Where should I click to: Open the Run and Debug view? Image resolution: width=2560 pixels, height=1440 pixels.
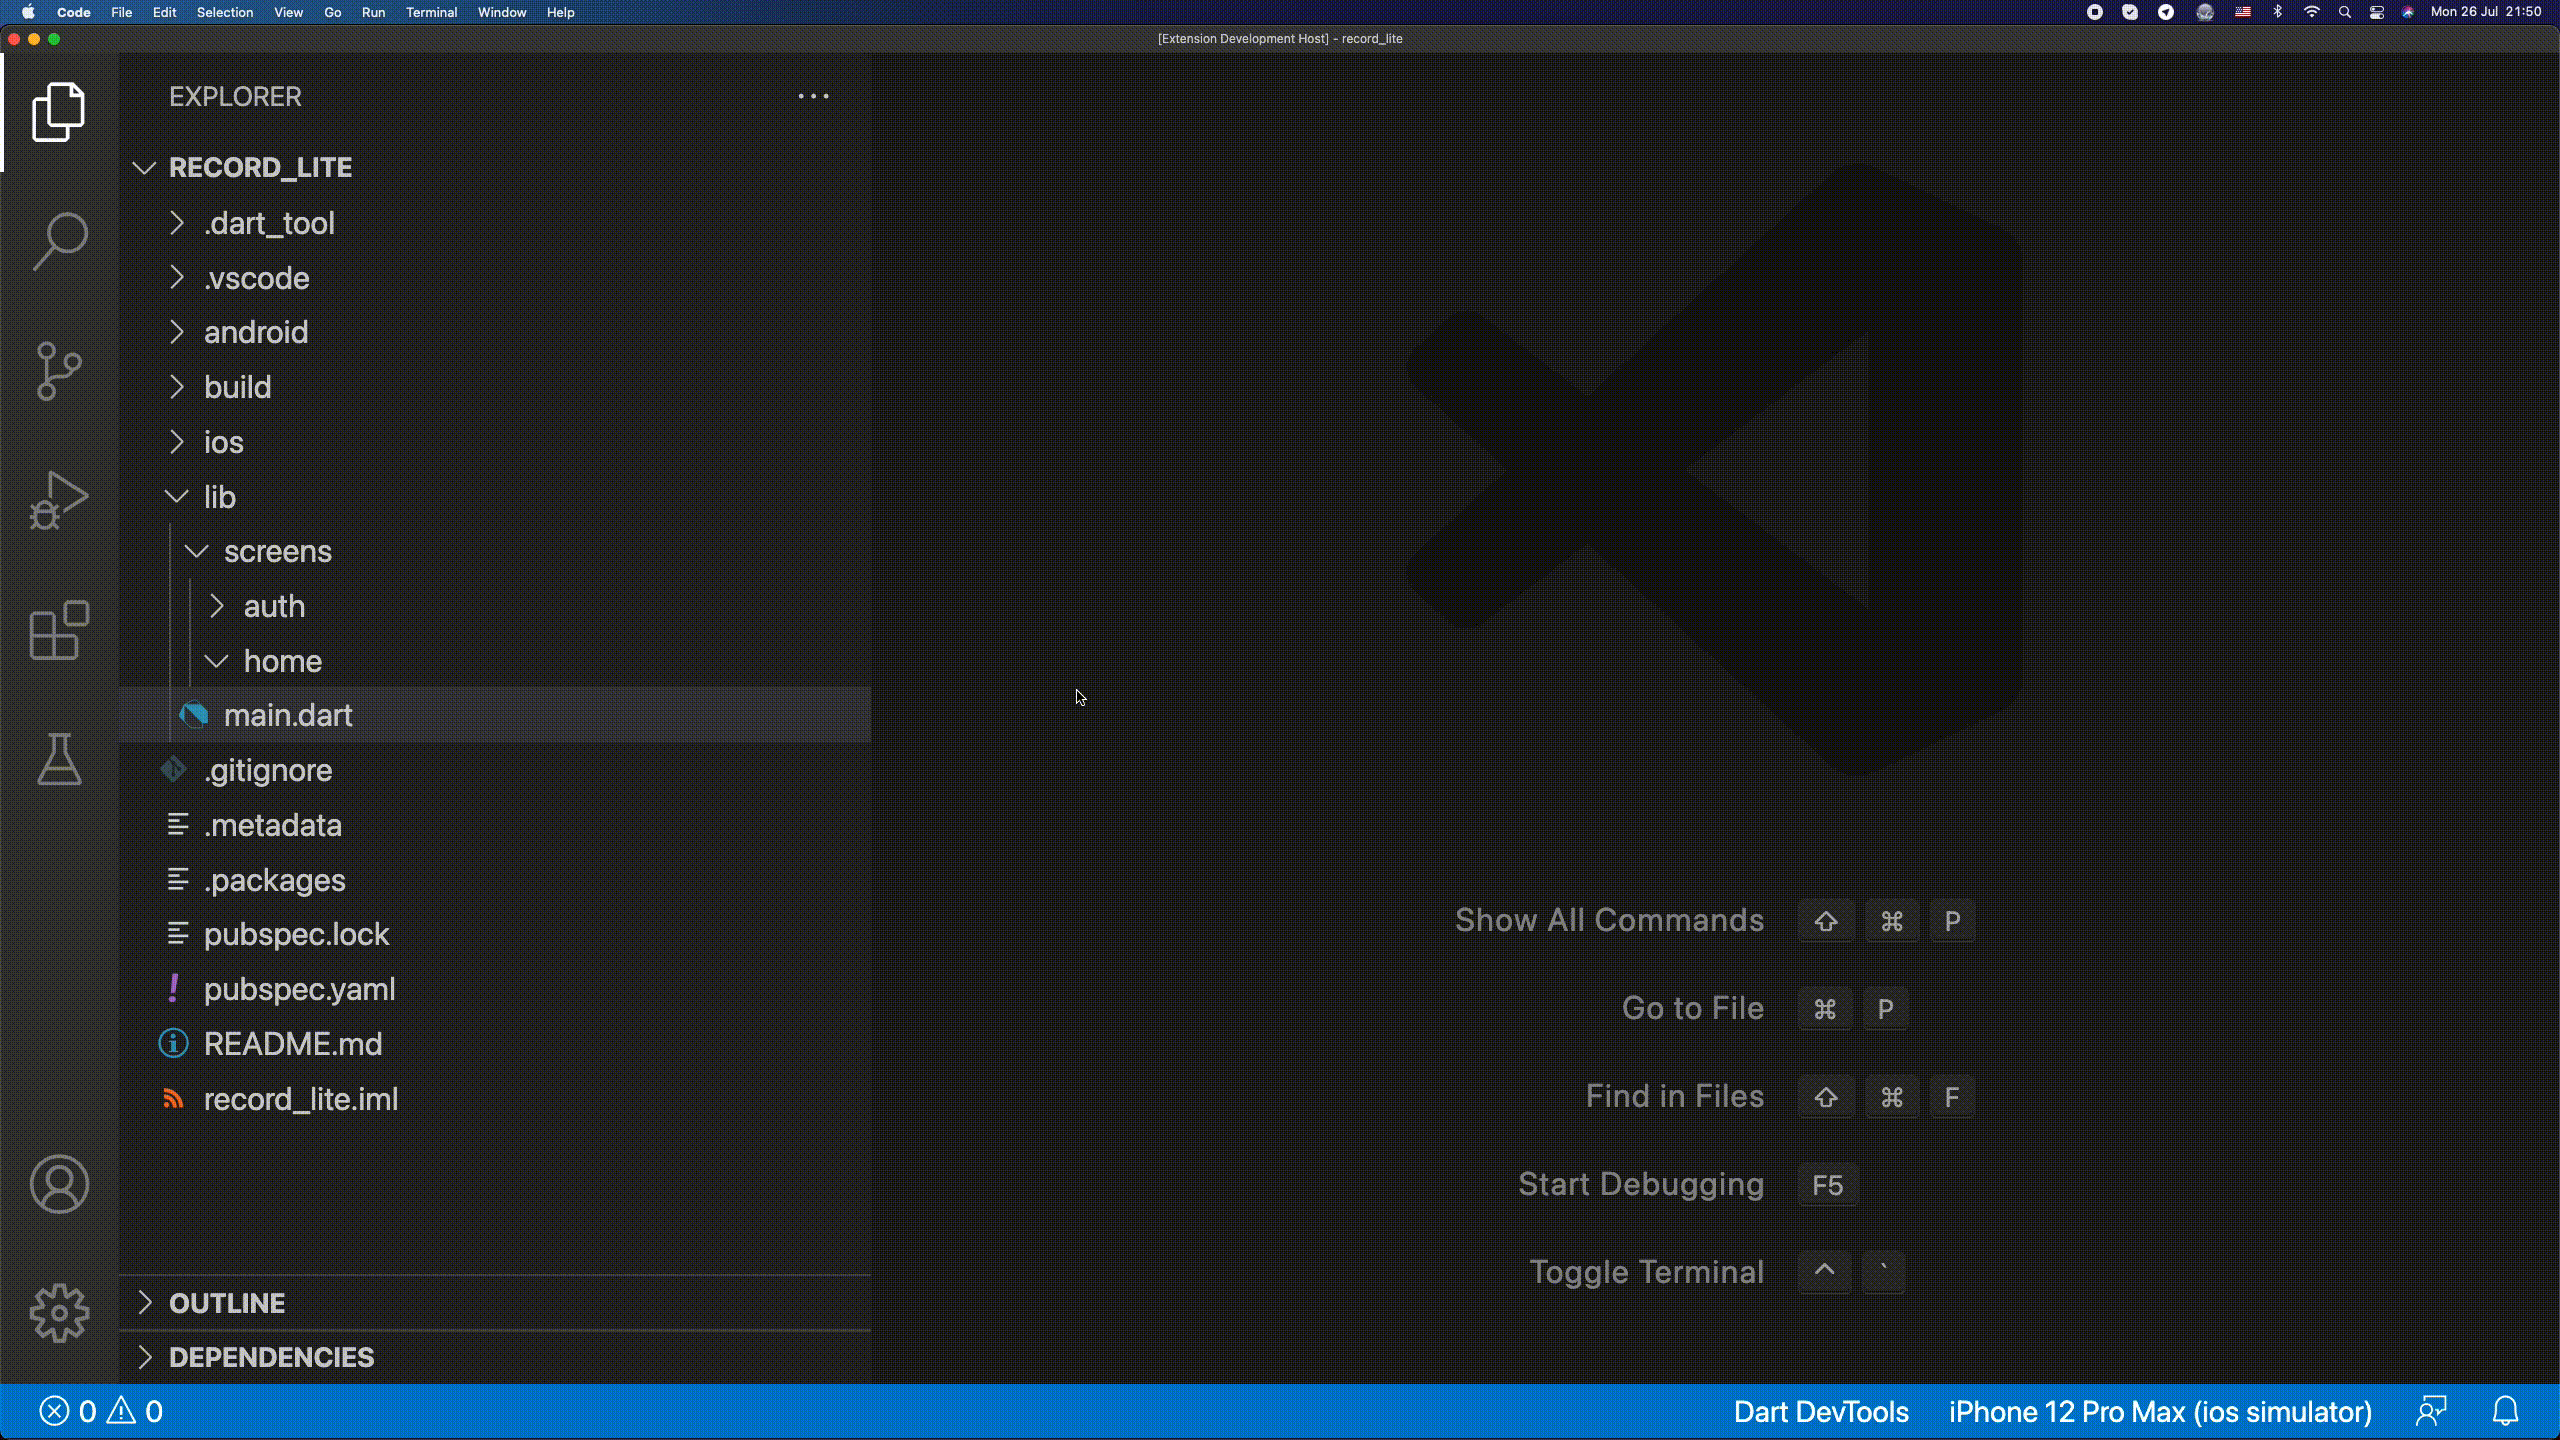click(59, 500)
